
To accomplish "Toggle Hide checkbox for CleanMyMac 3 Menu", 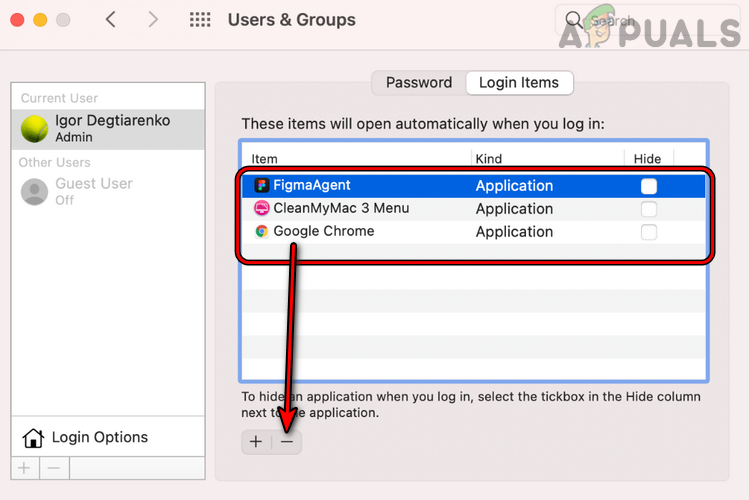I will coord(649,209).
